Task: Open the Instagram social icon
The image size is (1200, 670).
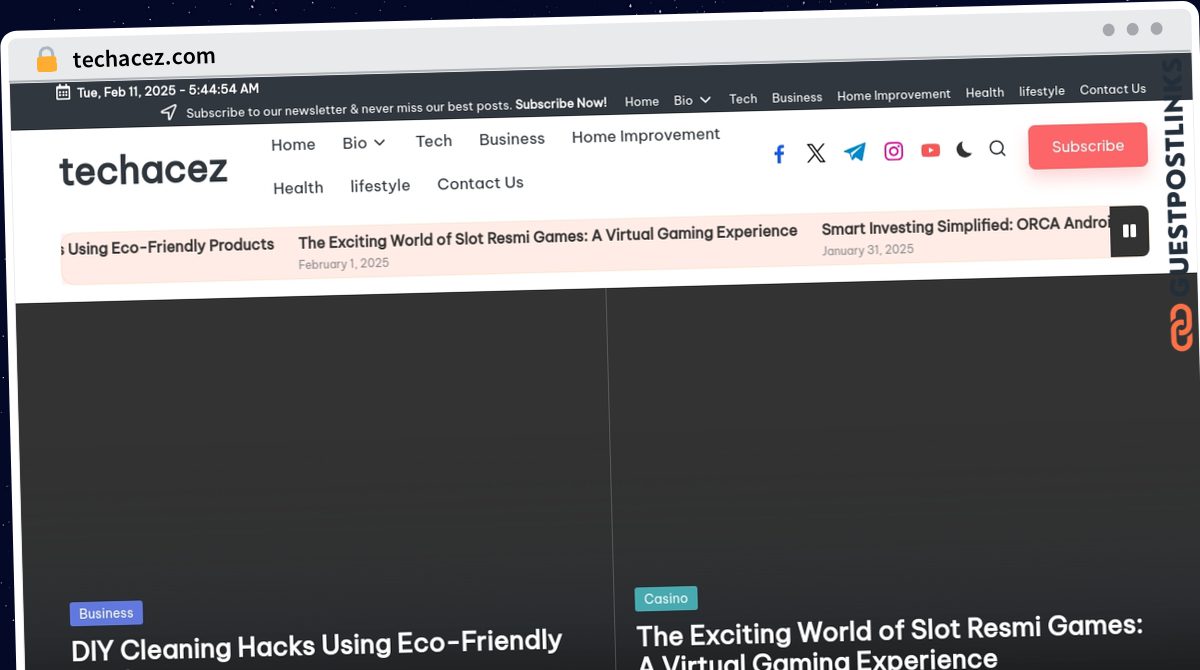Action: (894, 151)
